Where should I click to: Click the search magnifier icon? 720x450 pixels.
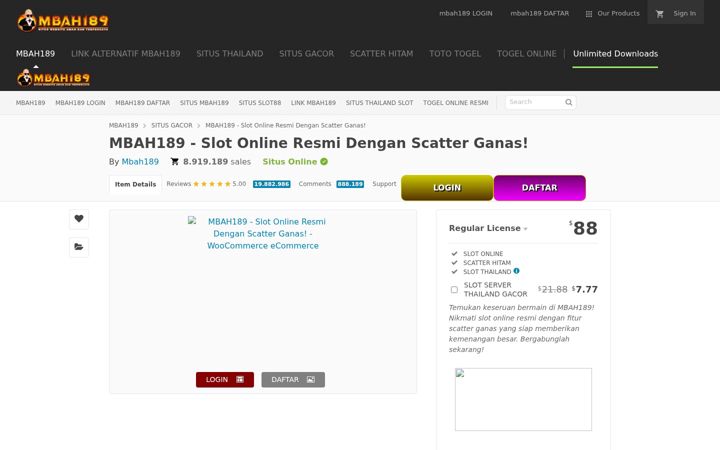coord(568,102)
